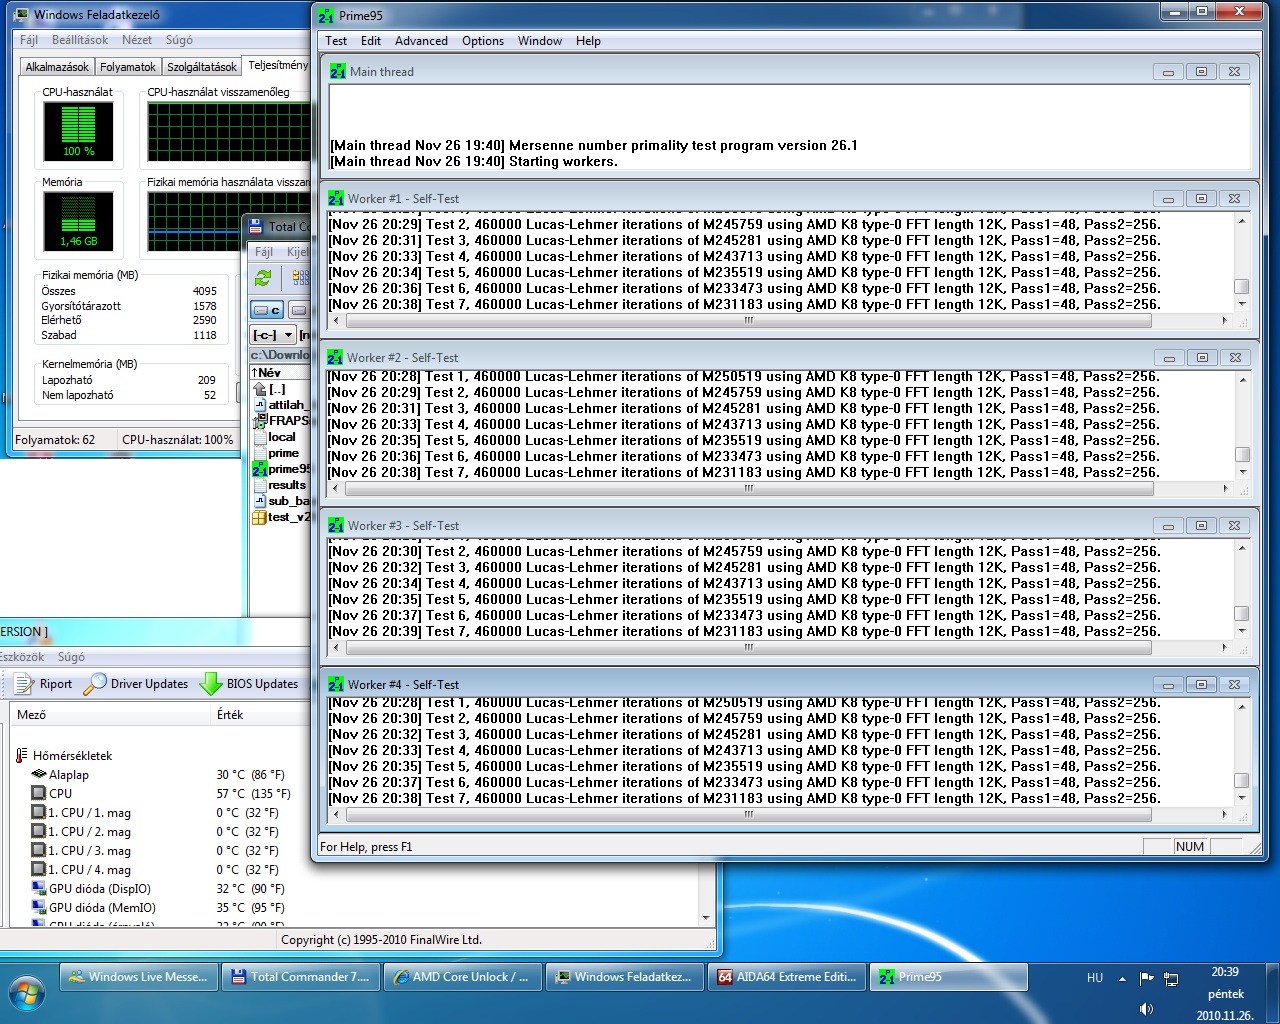Open Súgó menu in Task Manager

click(179, 40)
